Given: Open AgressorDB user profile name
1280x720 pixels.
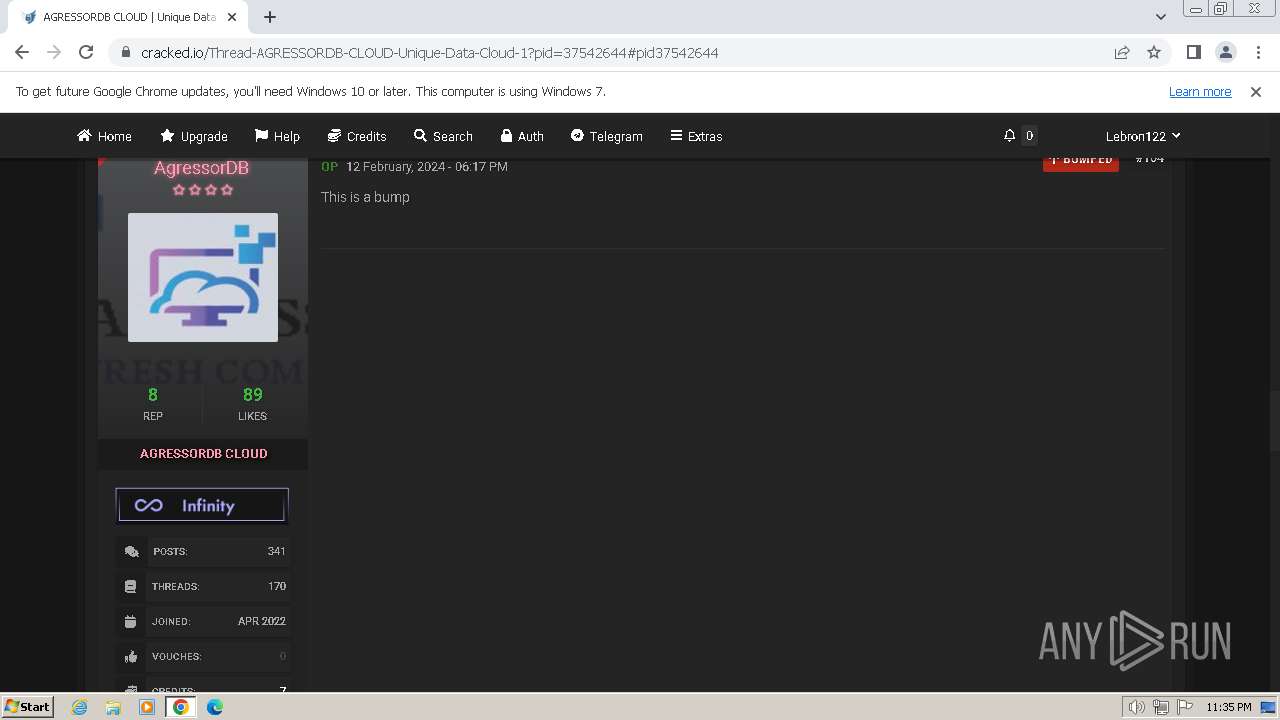Looking at the screenshot, I should (202, 168).
